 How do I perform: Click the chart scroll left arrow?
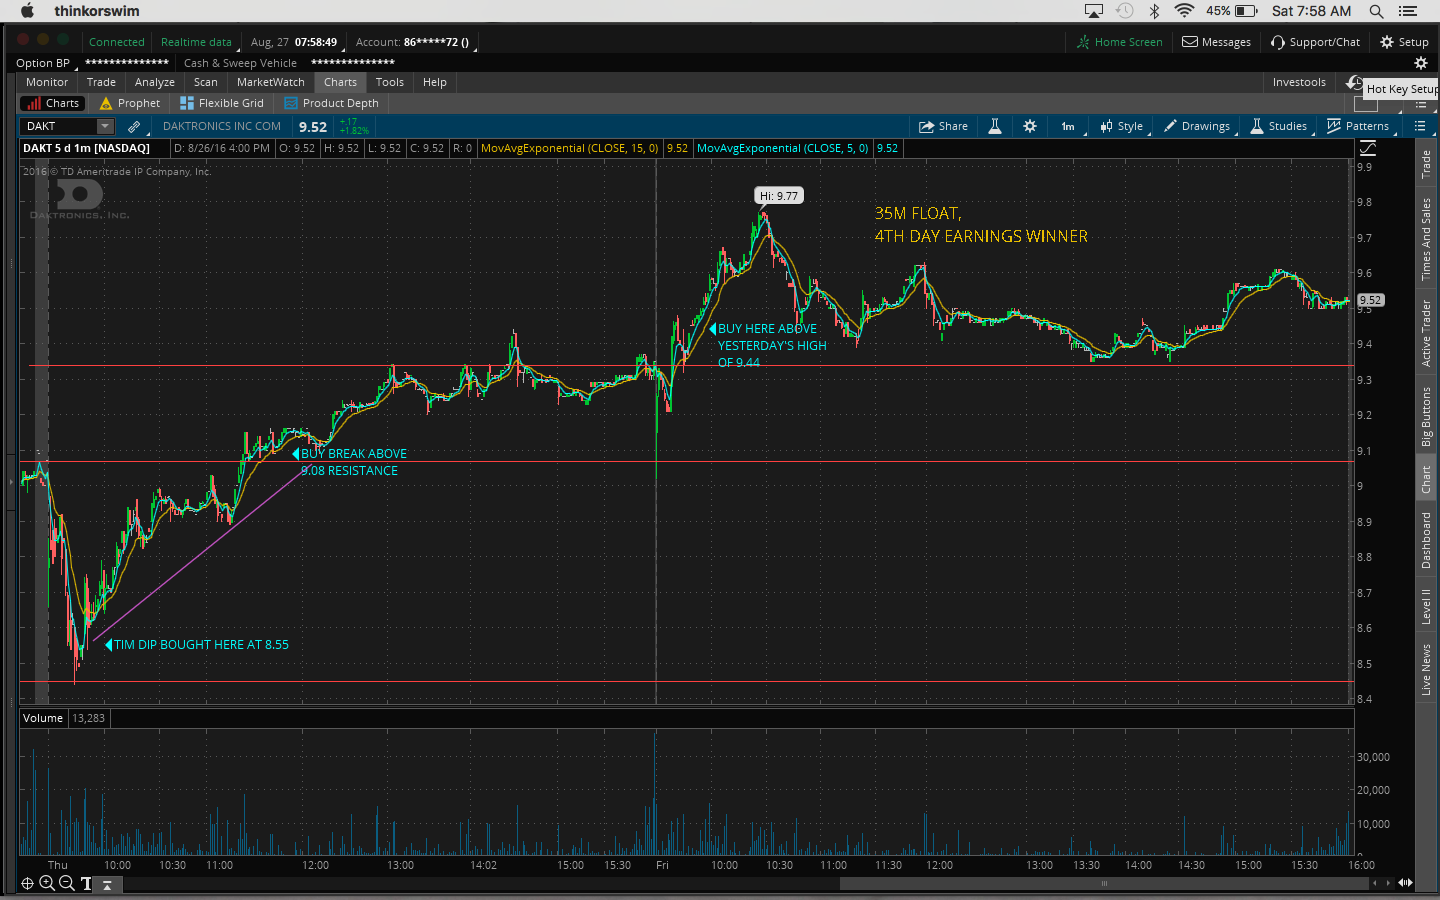click(x=1376, y=883)
